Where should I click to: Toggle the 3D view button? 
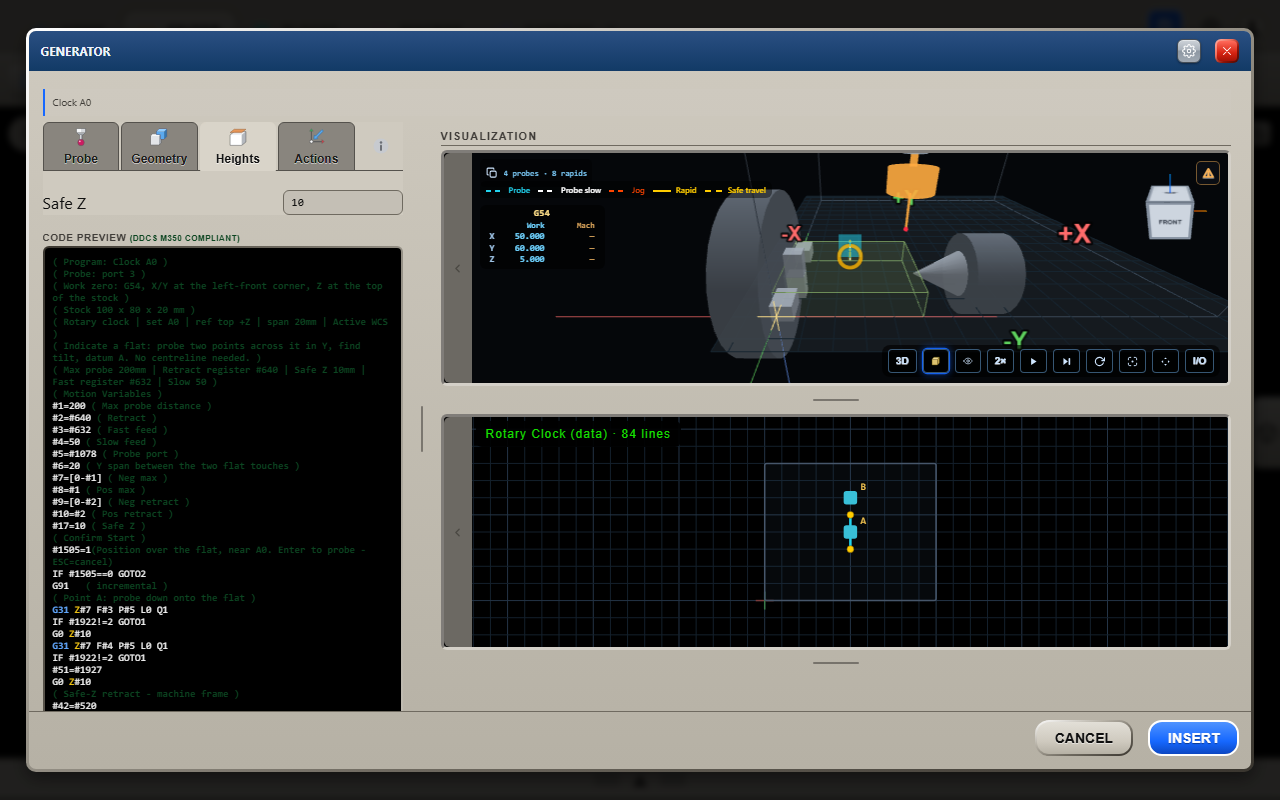point(902,361)
